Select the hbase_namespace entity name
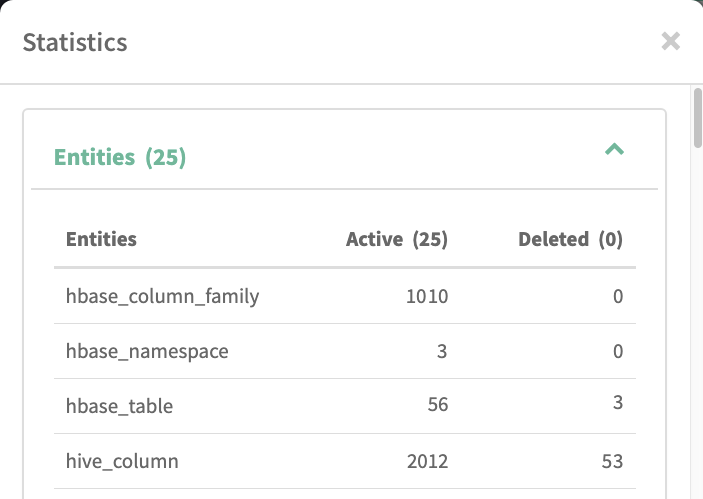 (147, 351)
